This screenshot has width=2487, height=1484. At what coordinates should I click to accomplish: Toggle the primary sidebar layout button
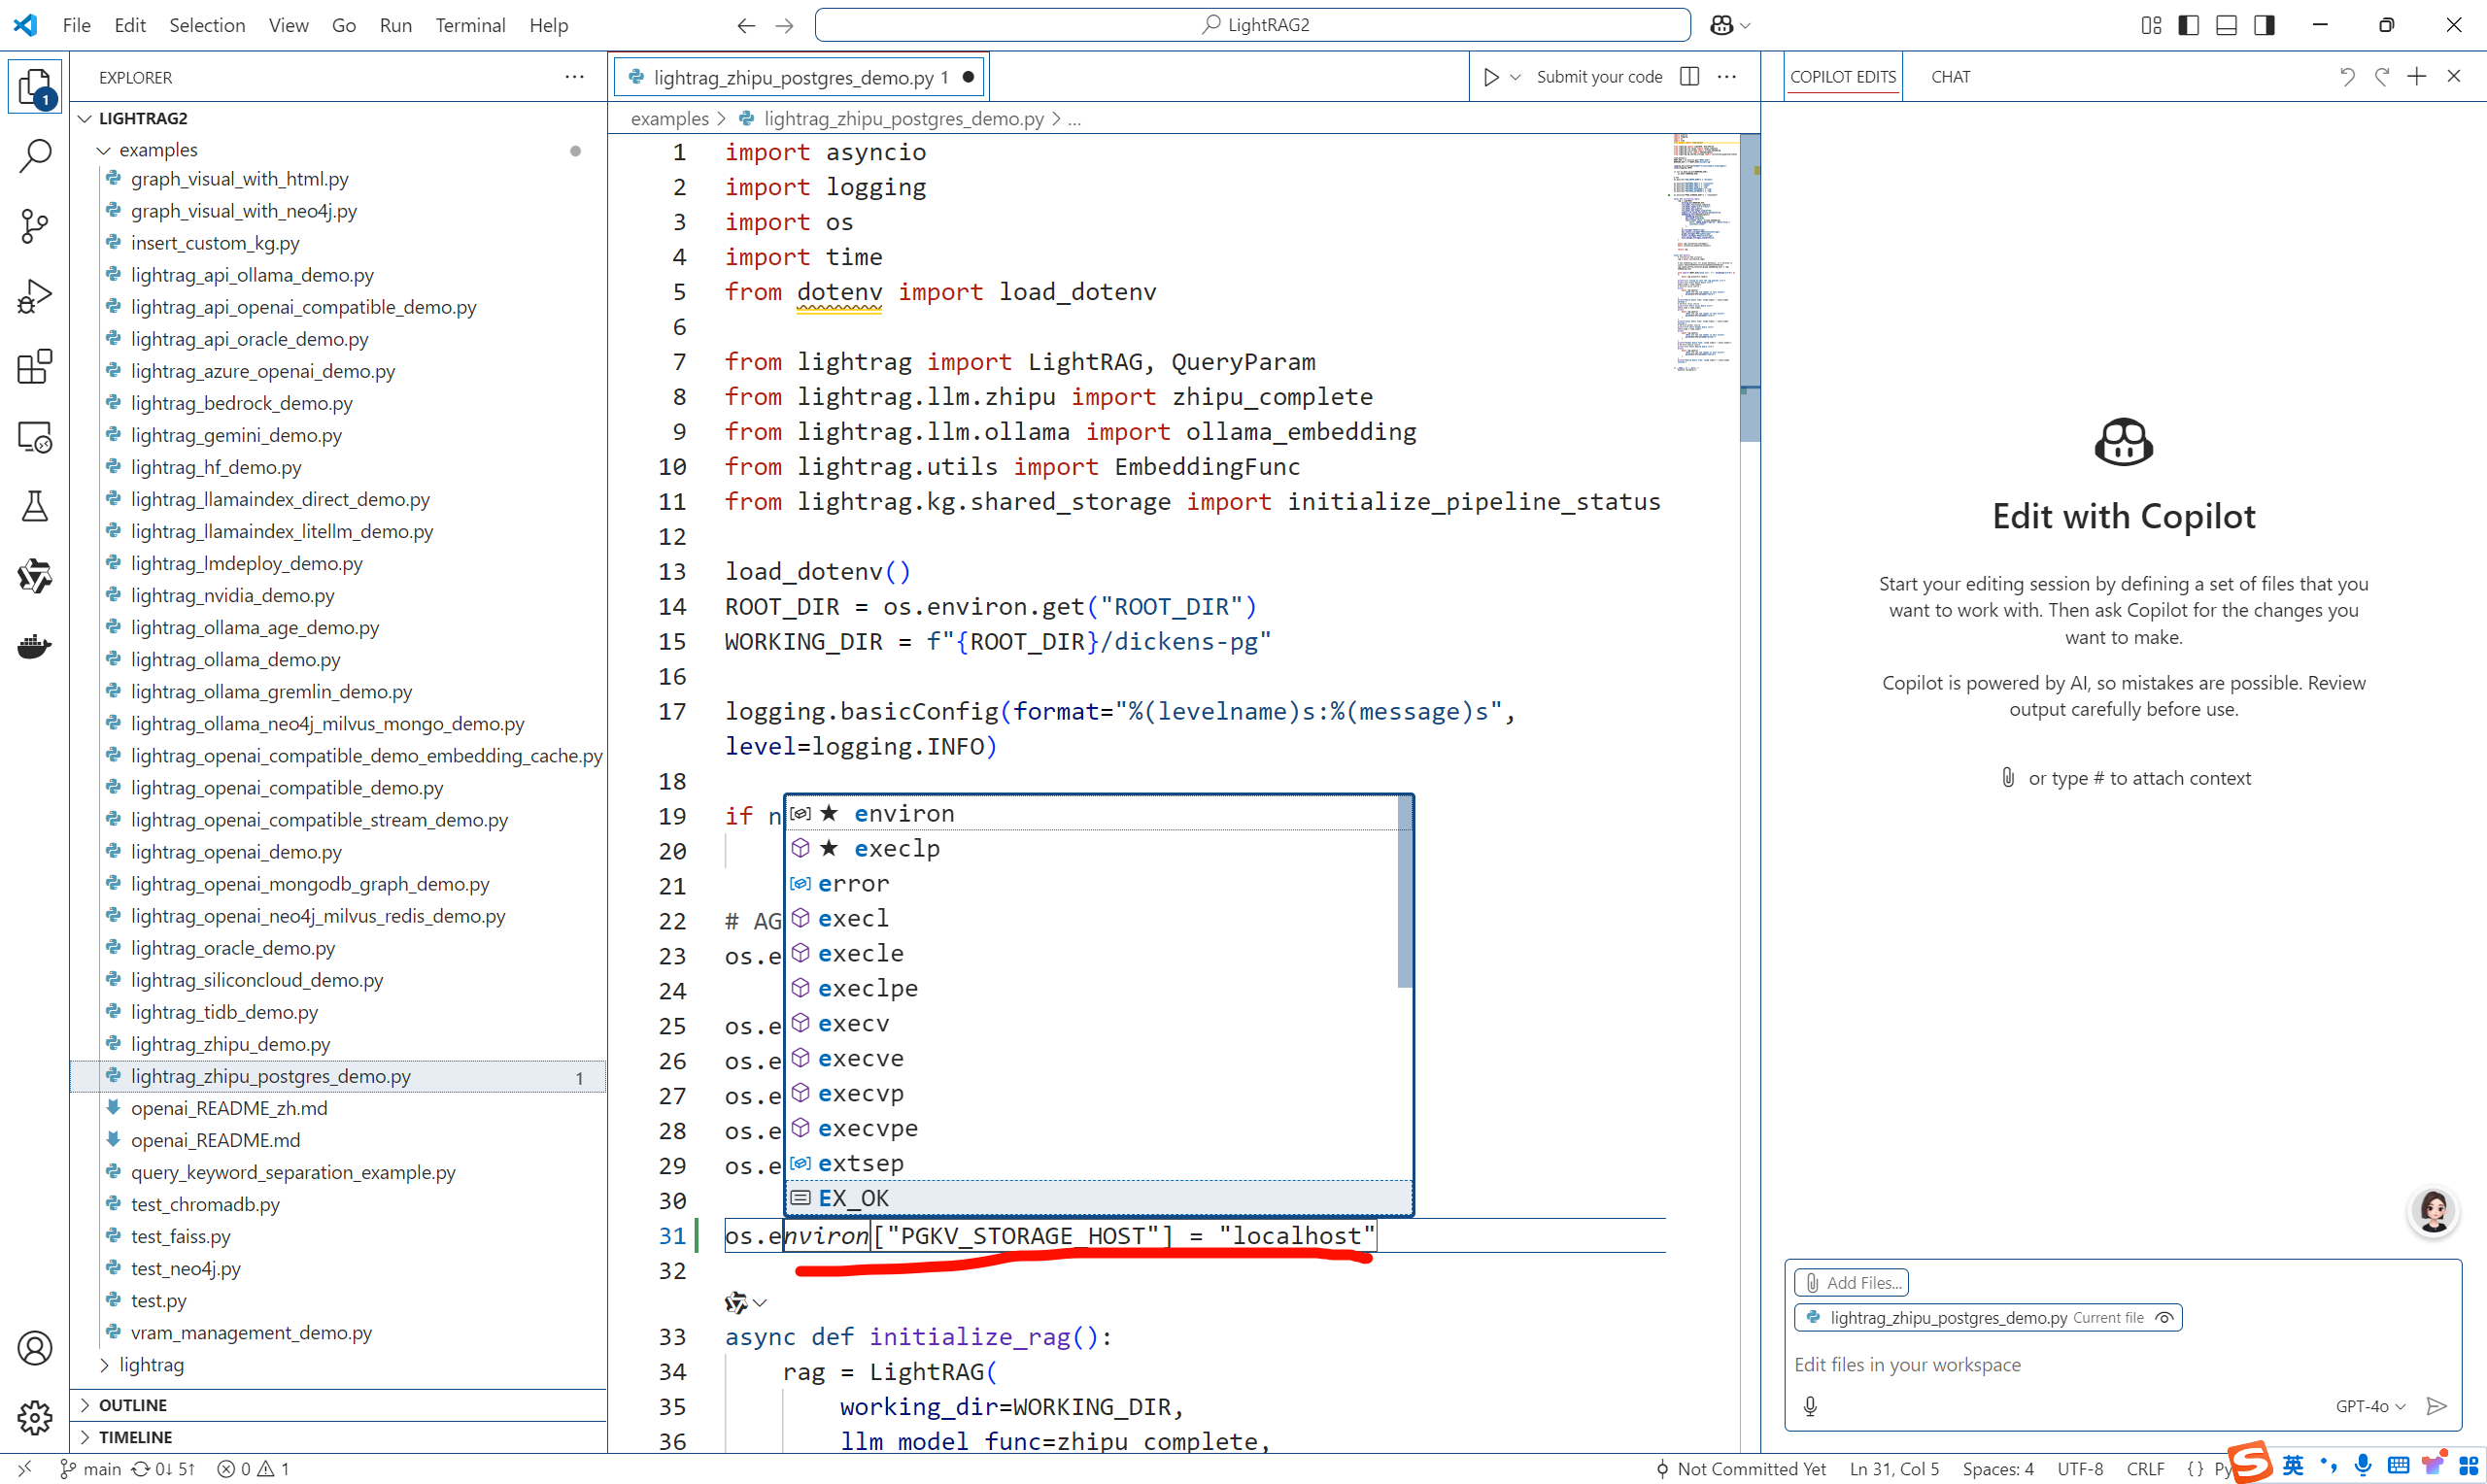tap(2188, 25)
